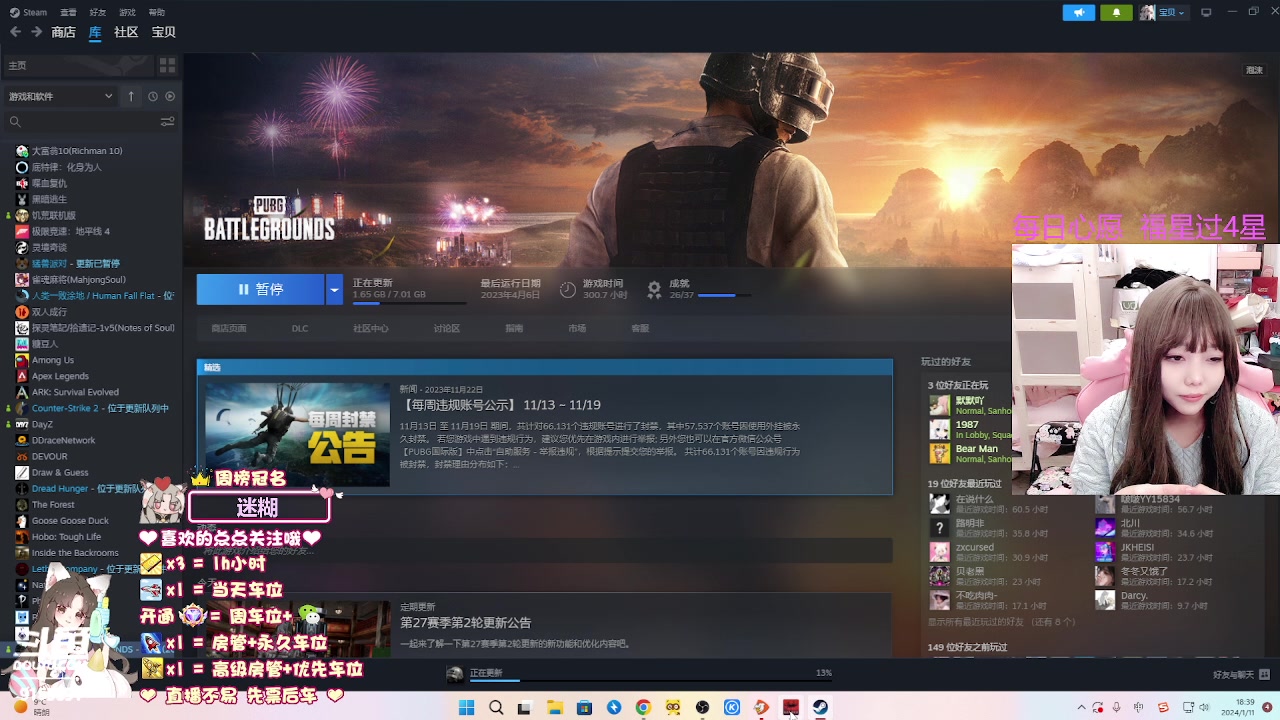The image size is (1280, 720).
Task: Click the Apex Legends game icon in list
Action: pos(22,376)
